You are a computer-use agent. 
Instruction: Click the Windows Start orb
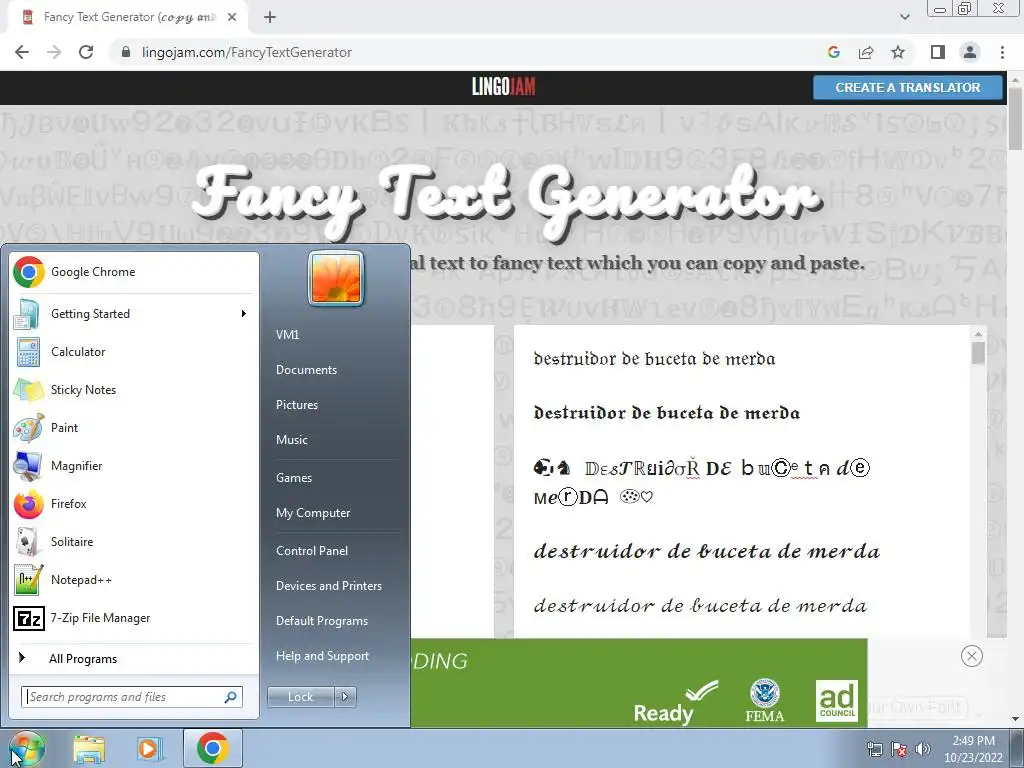pyautogui.click(x=26, y=748)
